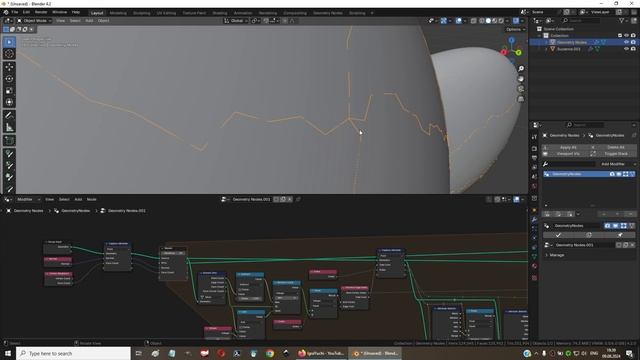Open the Tool properties tab
This screenshot has height=360, width=640.
(x=534, y=137)
